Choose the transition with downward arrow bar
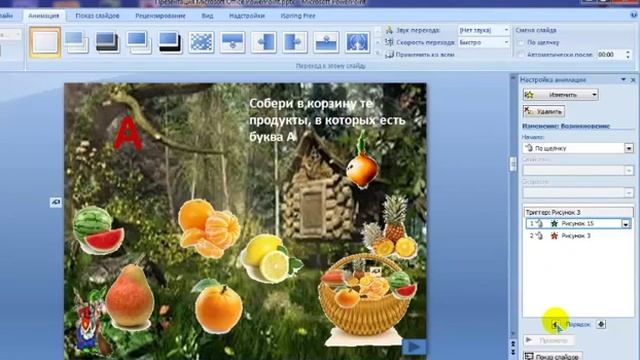This screenshot has height=360, width=640. (233, 42)
